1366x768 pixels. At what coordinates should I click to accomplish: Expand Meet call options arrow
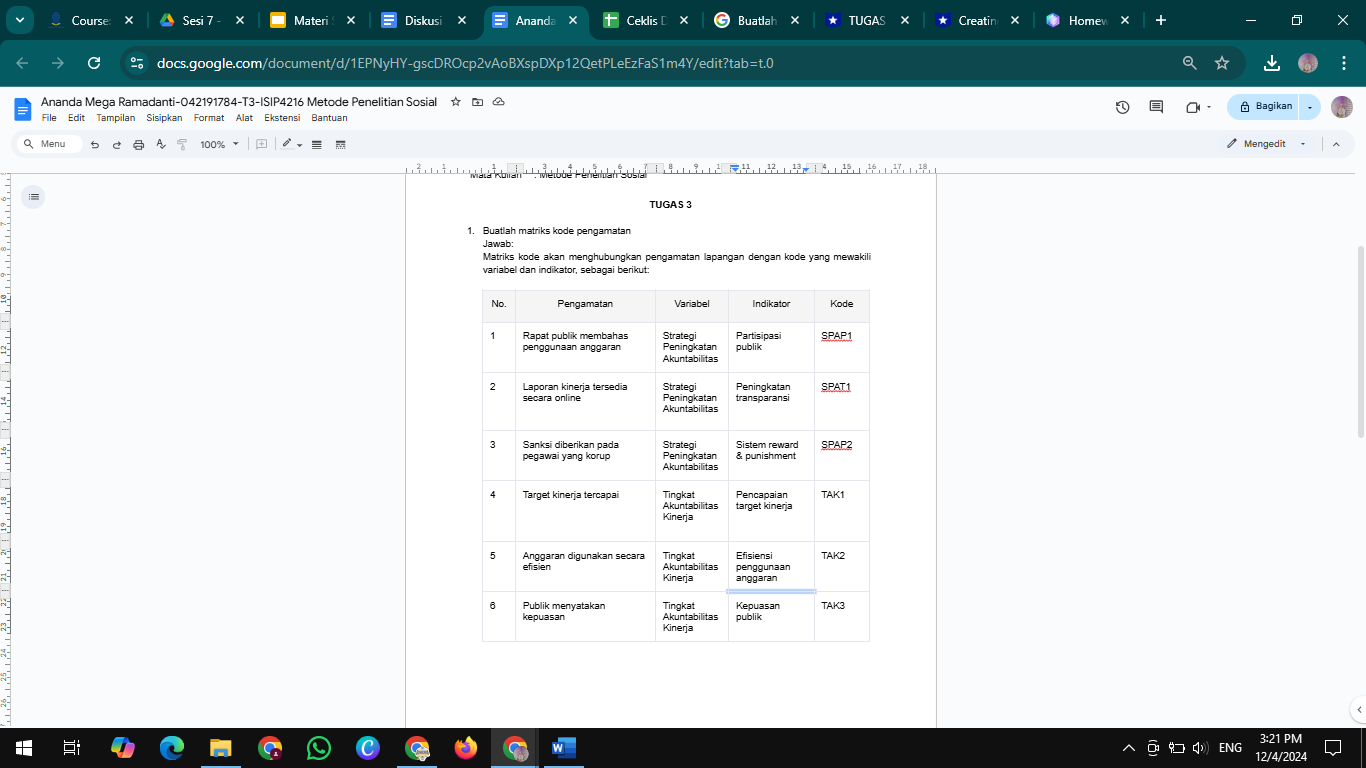click(1209, 107)
